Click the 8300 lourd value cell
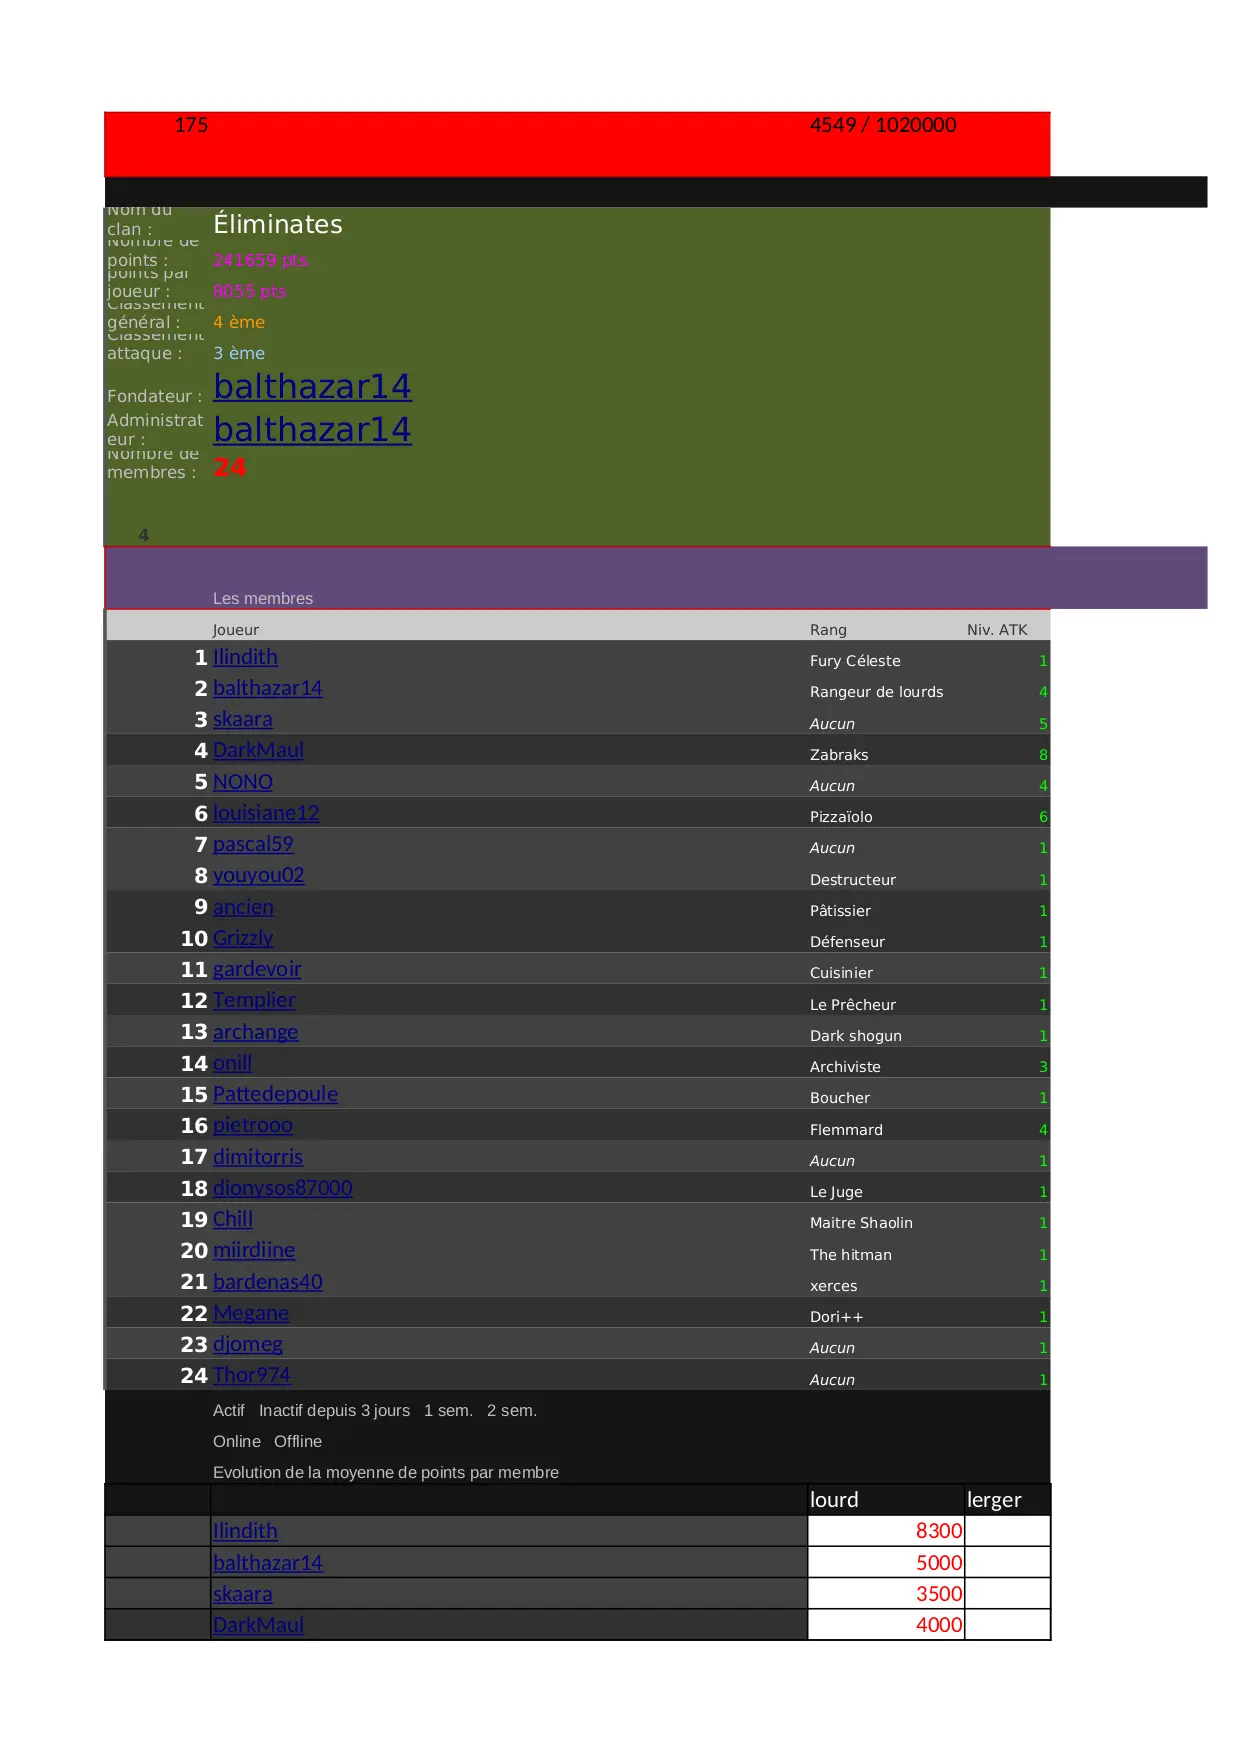This screenshot has height=1754, width=1241. (x=885, y=1532)
